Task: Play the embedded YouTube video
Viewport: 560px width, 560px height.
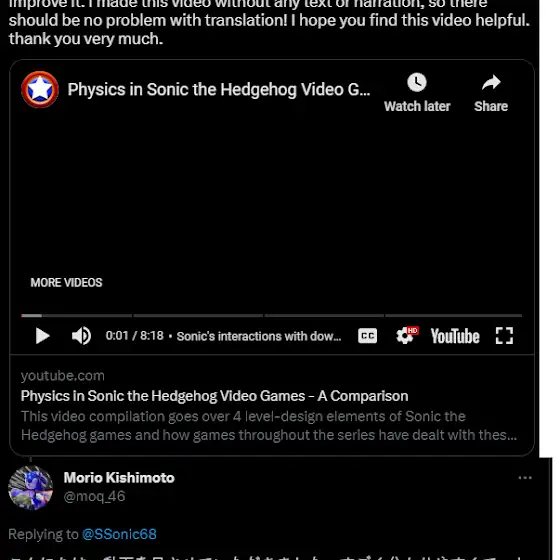Action: pyautogui.click(x=42, y=336)
